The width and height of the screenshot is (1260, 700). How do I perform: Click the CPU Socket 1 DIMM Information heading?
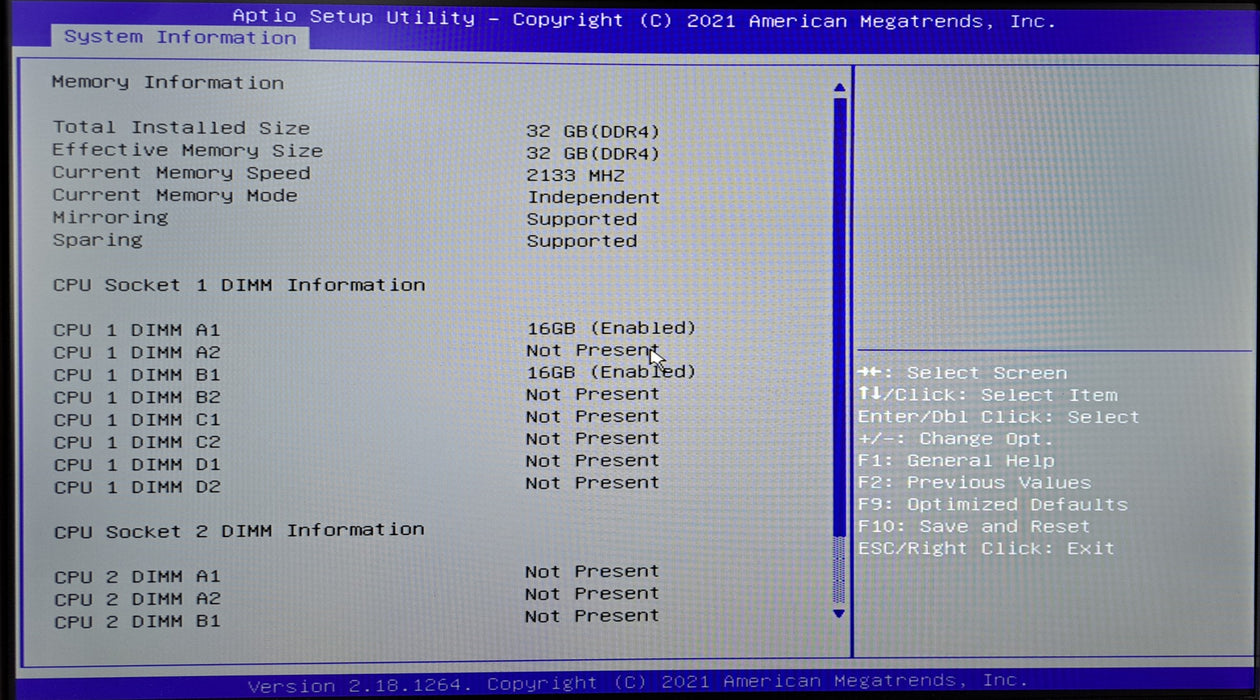click(x=239, y=285)
